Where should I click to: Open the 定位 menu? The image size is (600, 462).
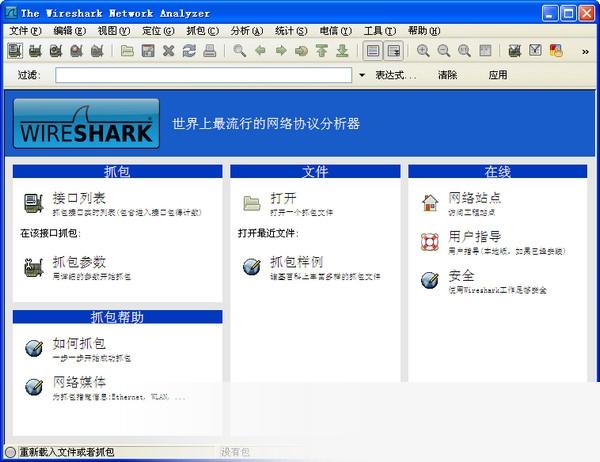point(158,31)
